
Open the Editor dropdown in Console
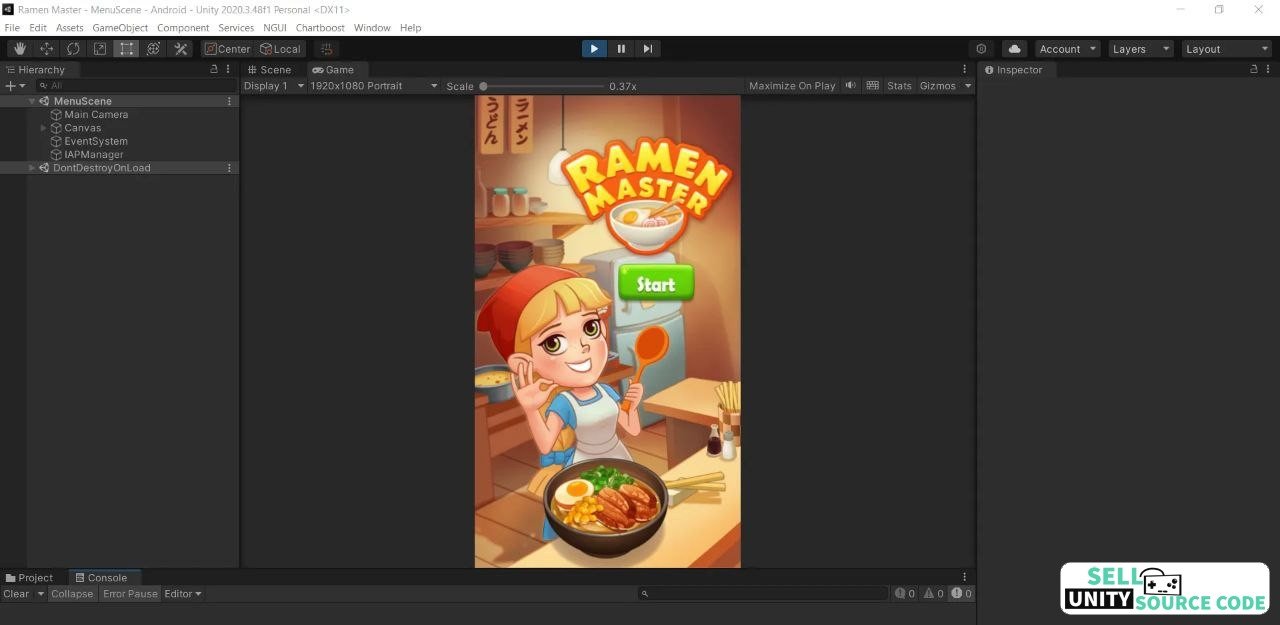tap(183, 594)
